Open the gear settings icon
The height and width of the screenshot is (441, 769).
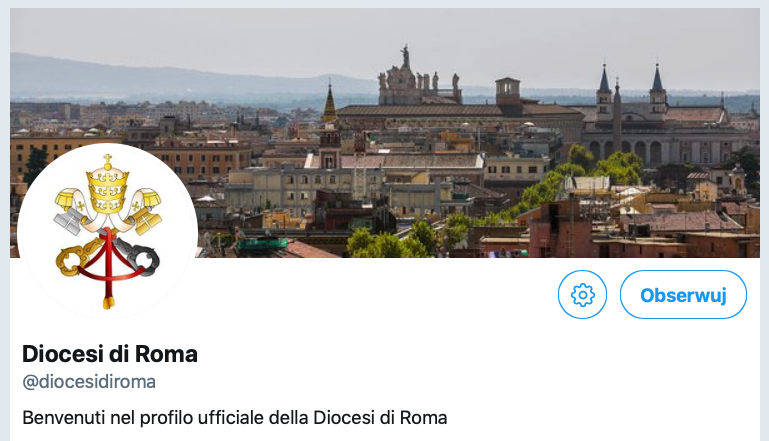tap(583, 295)
